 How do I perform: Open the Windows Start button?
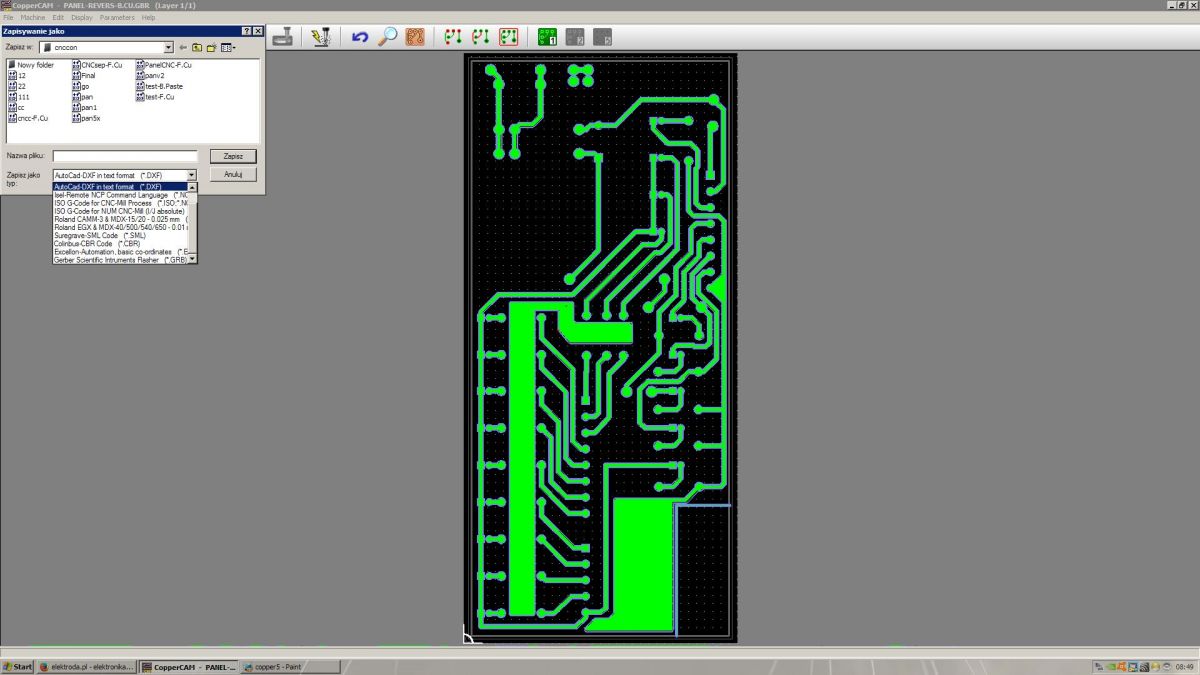[17, 667]
